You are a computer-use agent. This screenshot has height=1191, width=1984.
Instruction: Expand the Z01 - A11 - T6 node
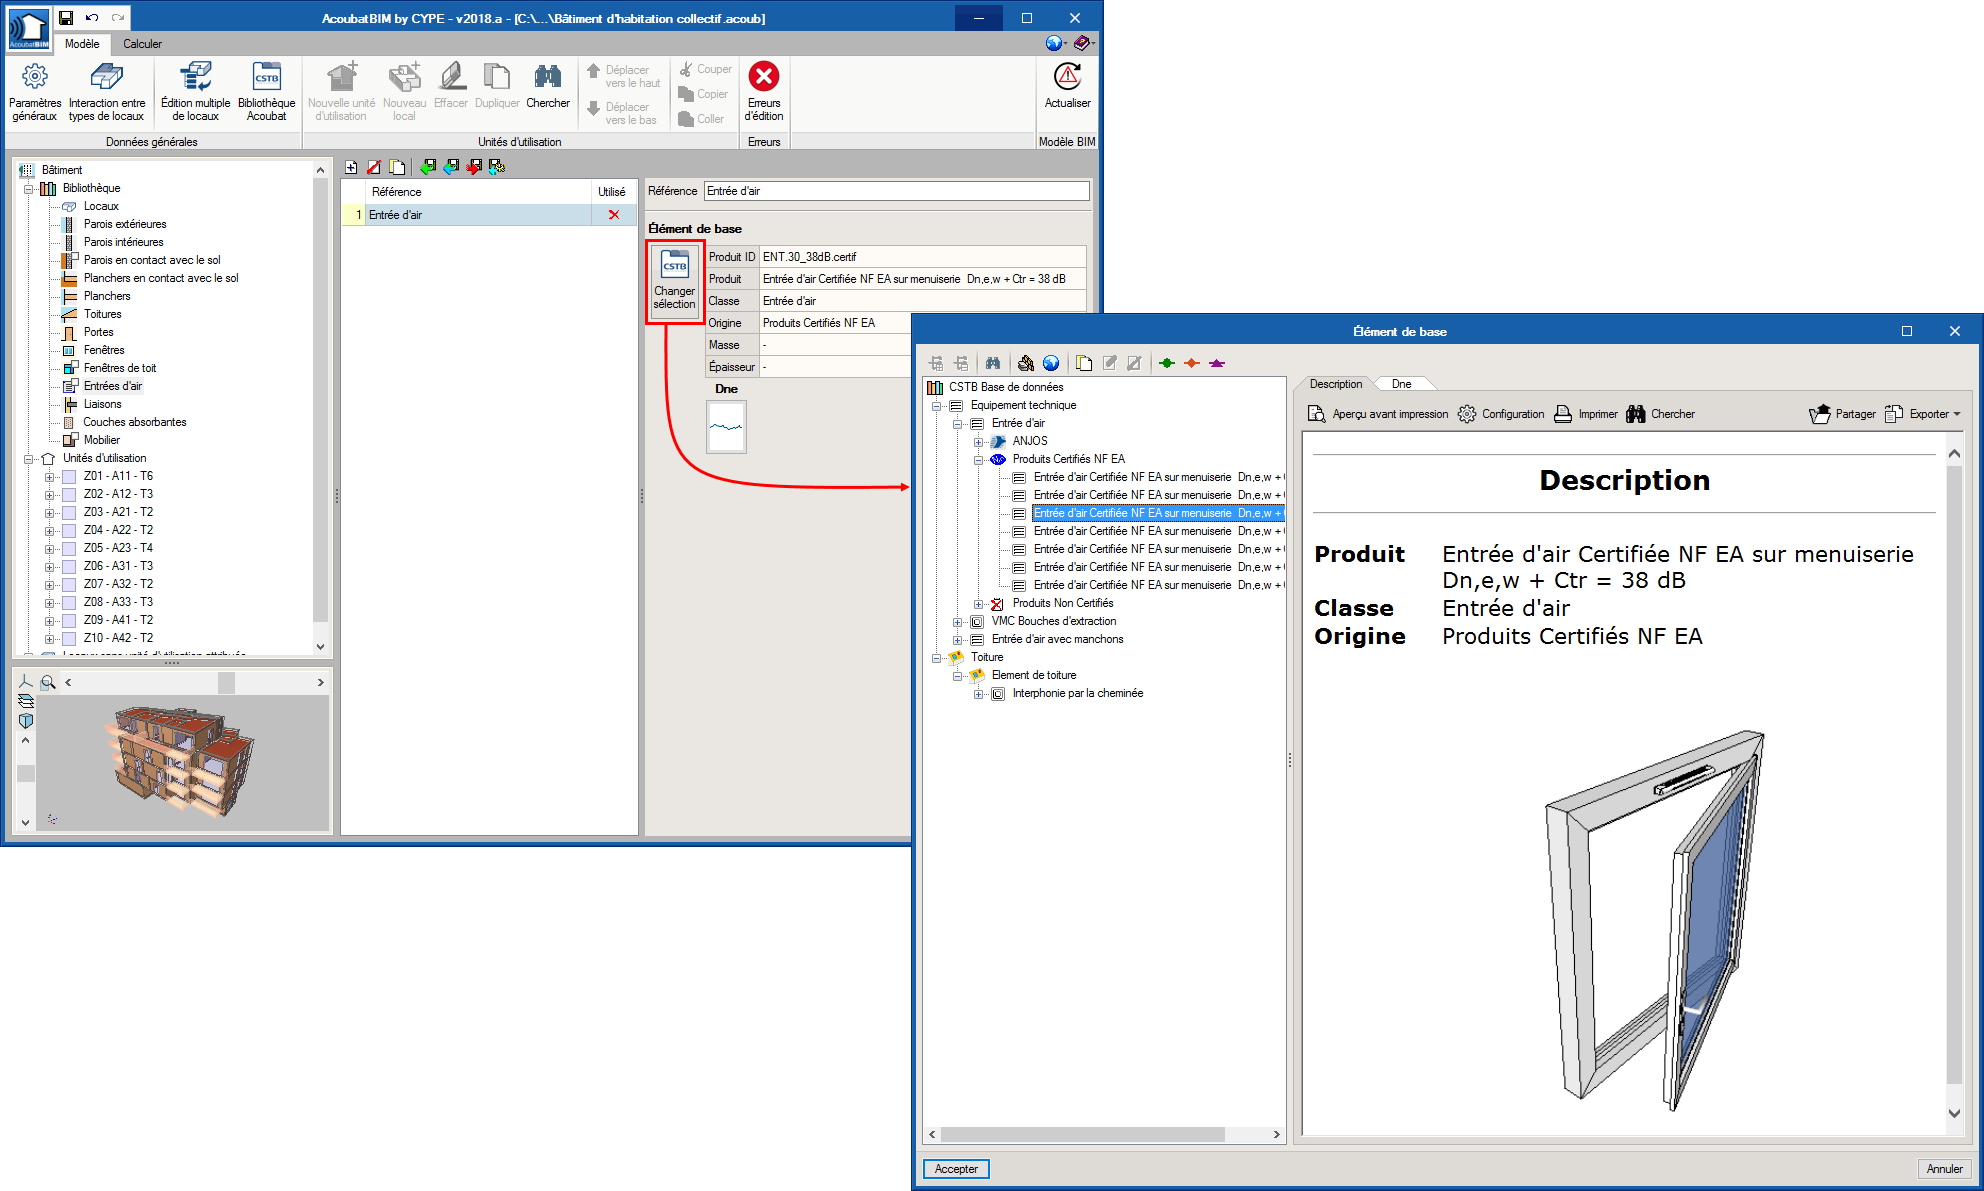coord(49,477)
